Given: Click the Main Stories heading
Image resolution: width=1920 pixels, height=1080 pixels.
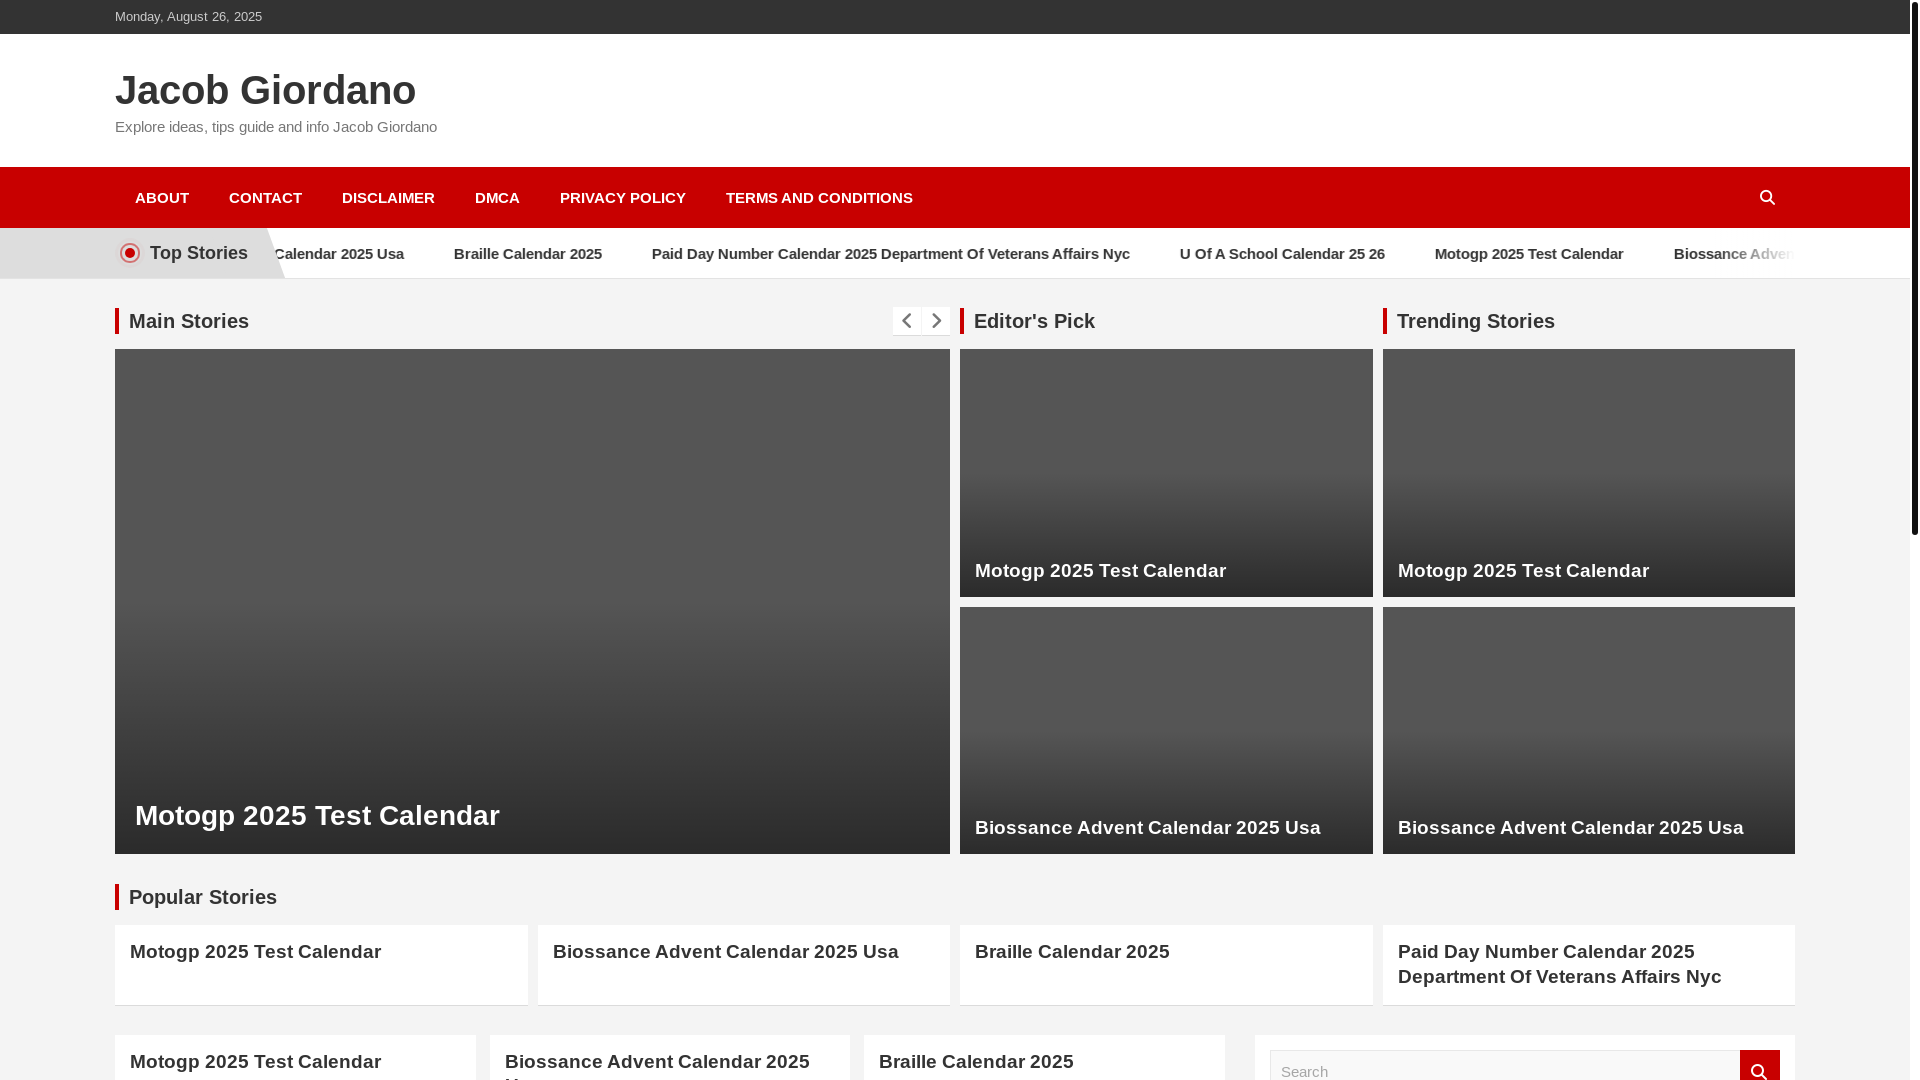Looking at the screenshot, I should (189, 321).
